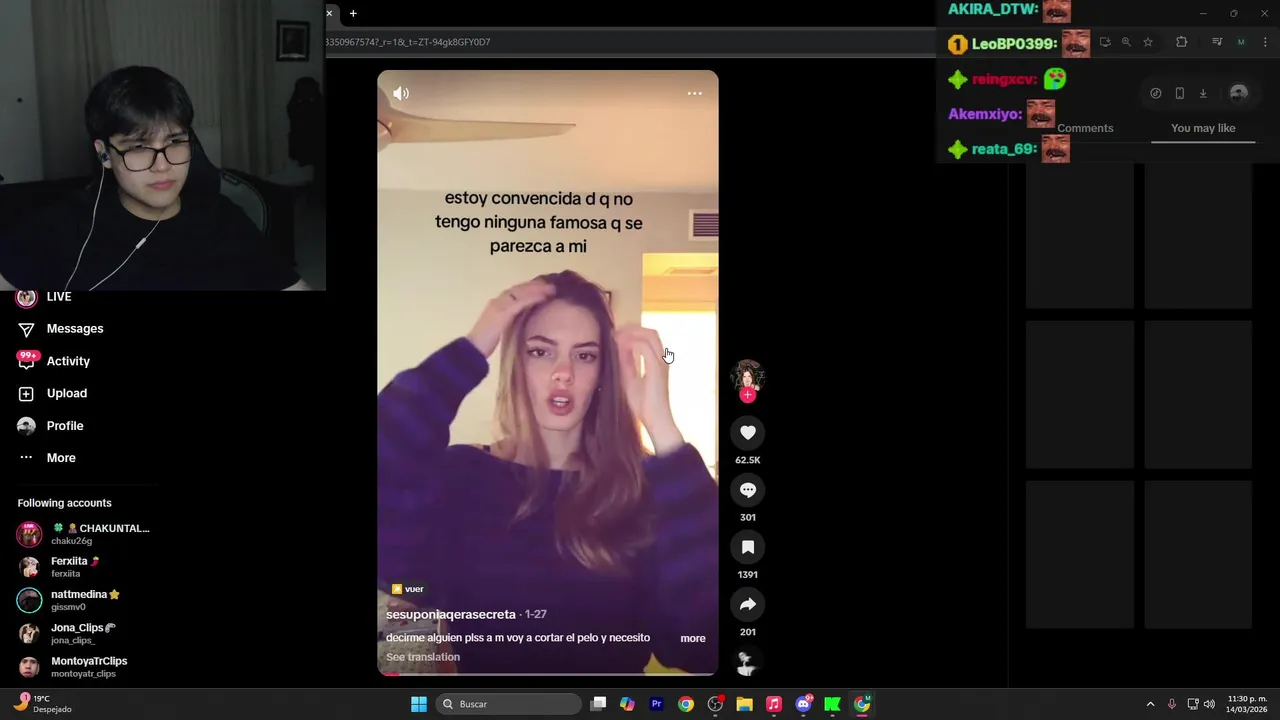Save the video with the bookmark icon
1280x720 pixels.
point(747,547)
